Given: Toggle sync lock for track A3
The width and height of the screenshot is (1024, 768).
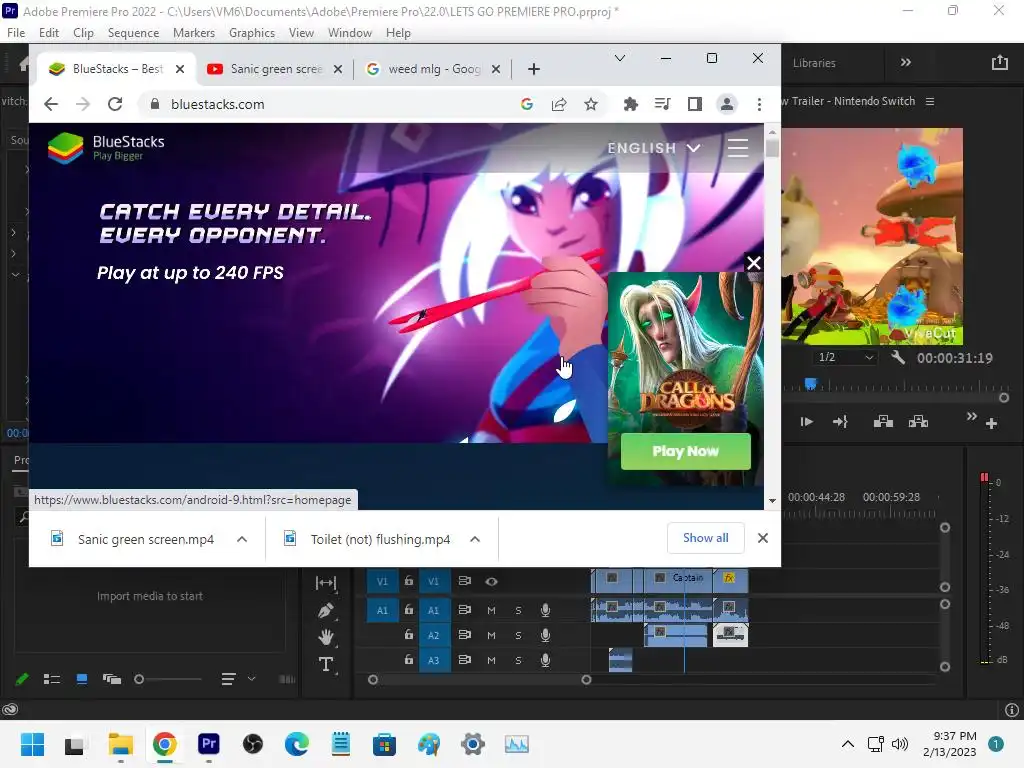Looking at the screenshot, I should pyautogui.click(x=464, y=660).
